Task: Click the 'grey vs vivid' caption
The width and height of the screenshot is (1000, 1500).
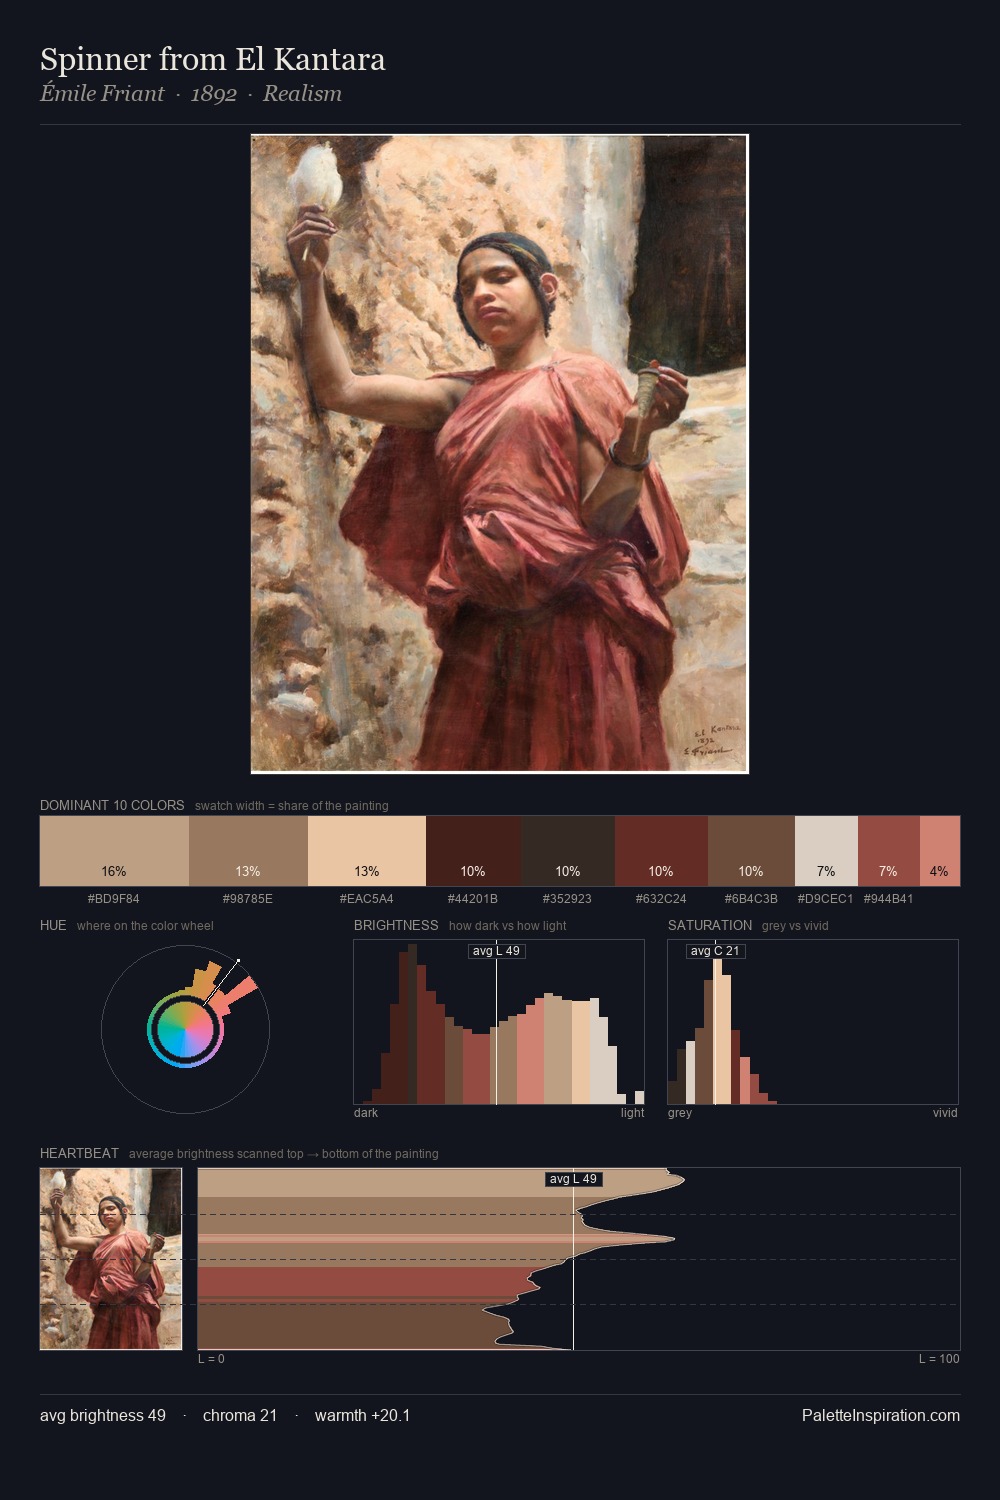Action: point(795,926)
